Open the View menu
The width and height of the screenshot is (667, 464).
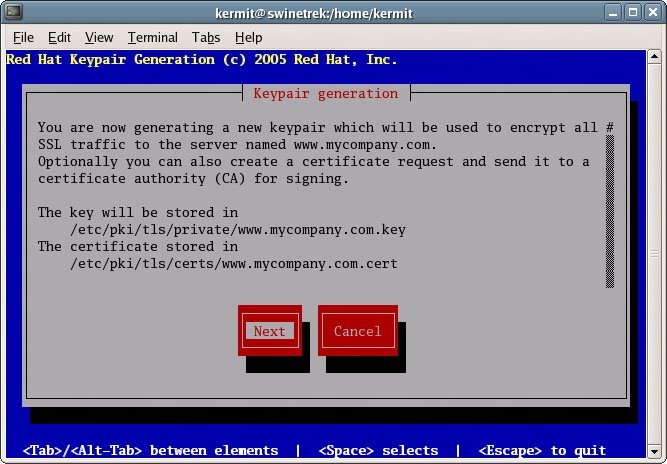(x=99, y=37)
